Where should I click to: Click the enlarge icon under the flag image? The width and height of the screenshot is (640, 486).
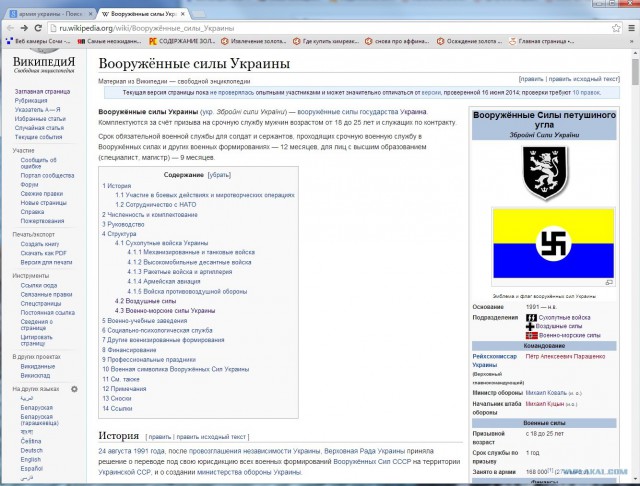609,282
